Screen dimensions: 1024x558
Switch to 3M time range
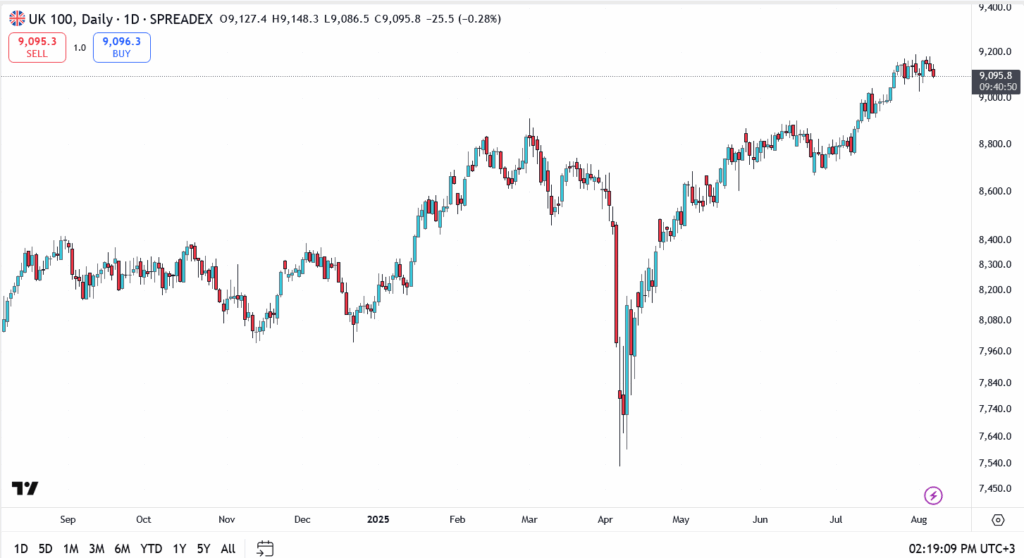[x=97, y=548]
